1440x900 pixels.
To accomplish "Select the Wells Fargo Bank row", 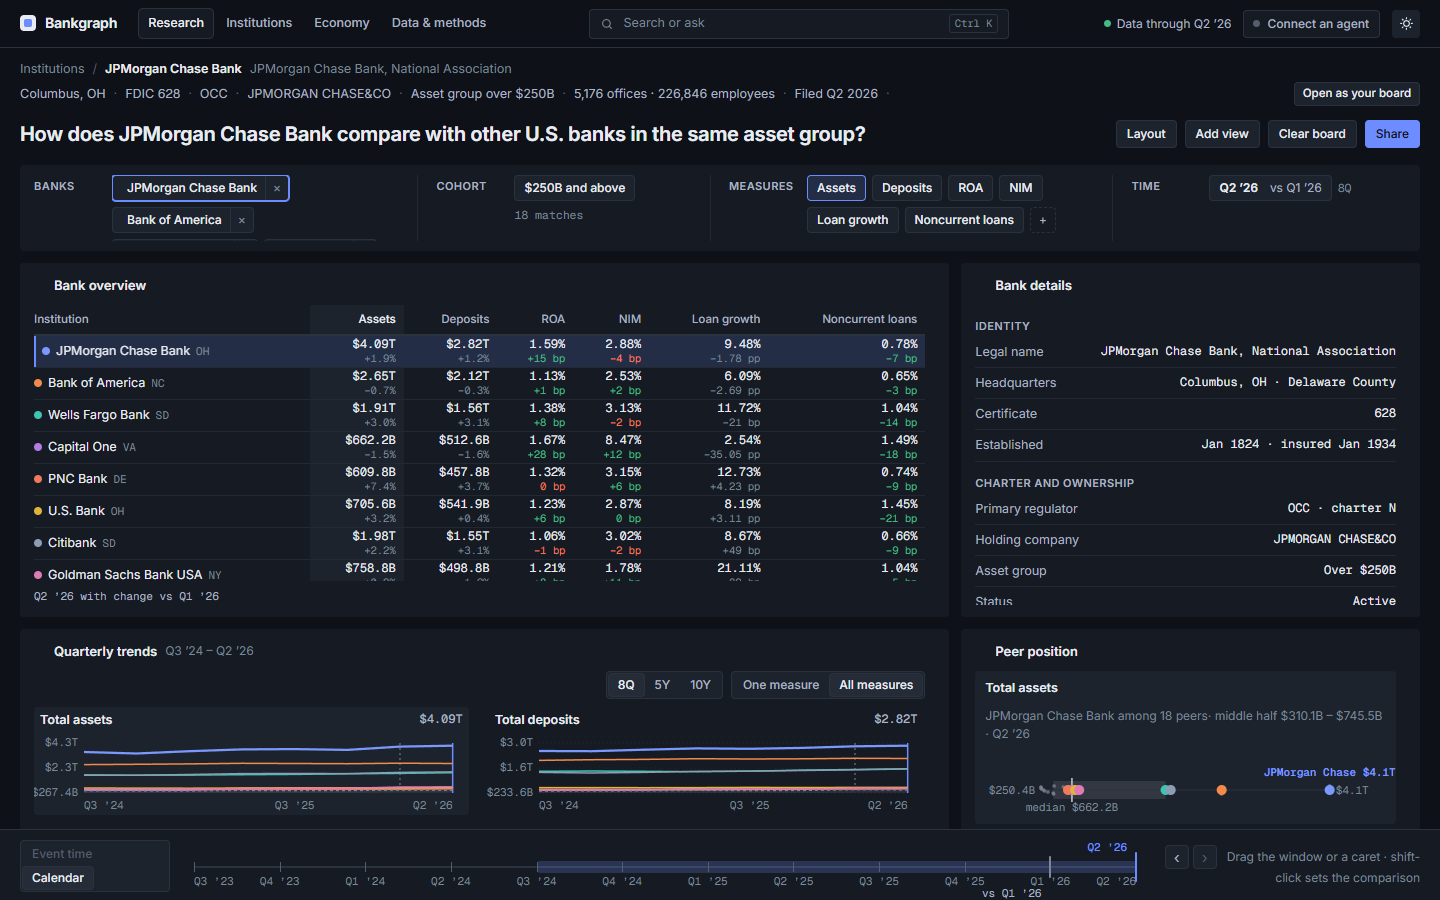I will (479, 415).
